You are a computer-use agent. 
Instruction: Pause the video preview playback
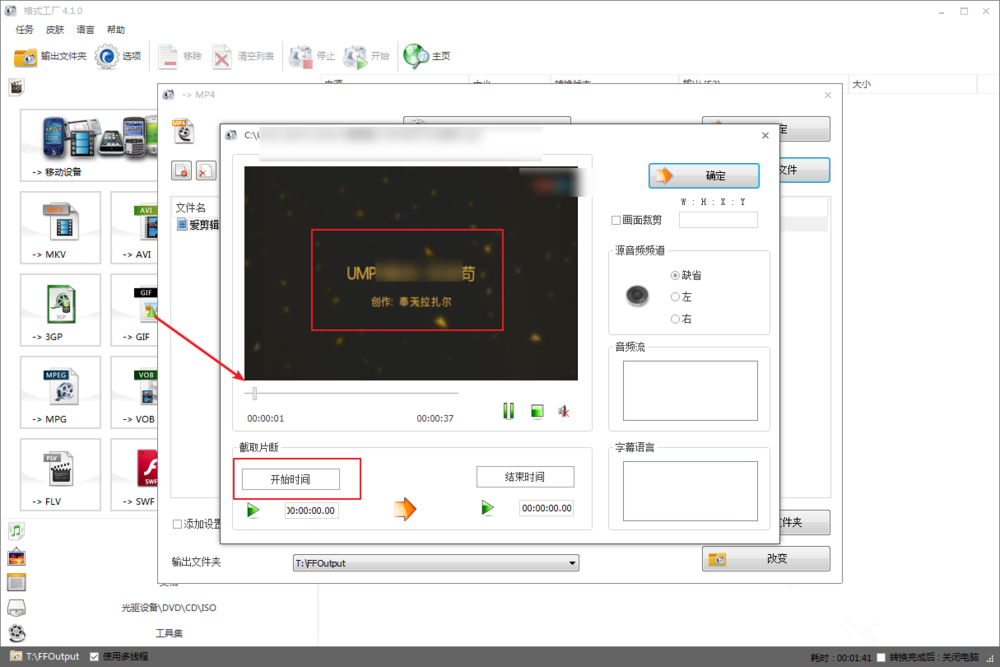coord(509,411)
